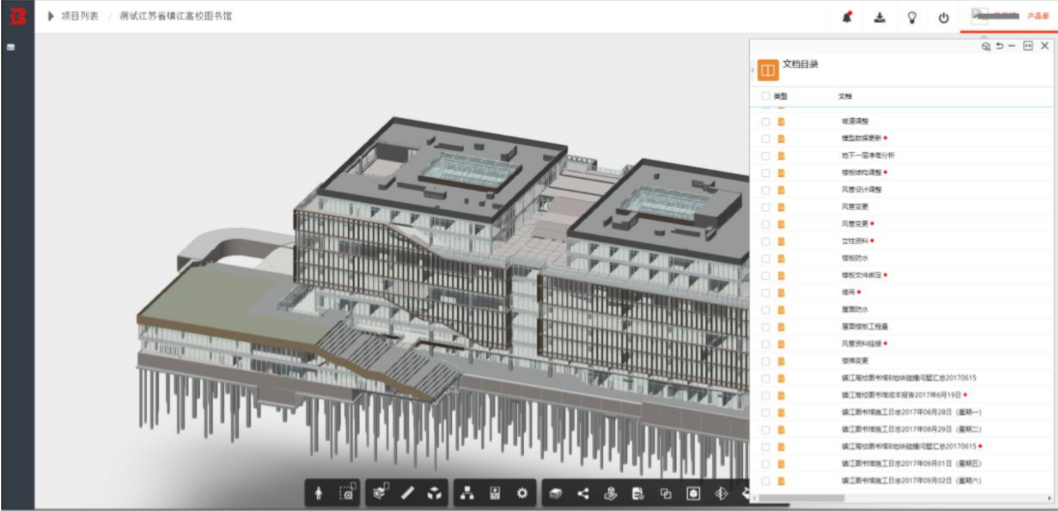Open the 测试江苏省镇江高校图书馆 breadcrumb
The image size is (1058, 511).
click(175, 17)
